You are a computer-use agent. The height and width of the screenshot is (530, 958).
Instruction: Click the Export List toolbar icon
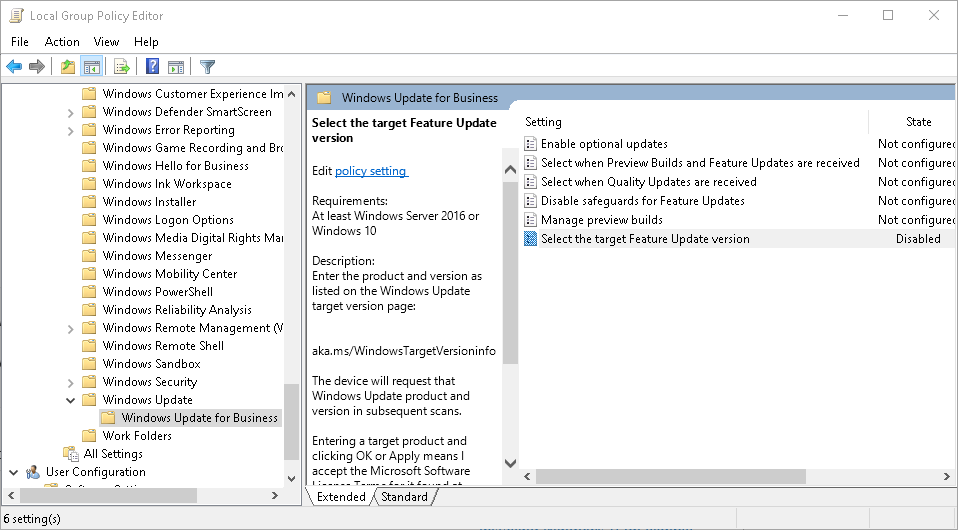(x=122, y=67)
